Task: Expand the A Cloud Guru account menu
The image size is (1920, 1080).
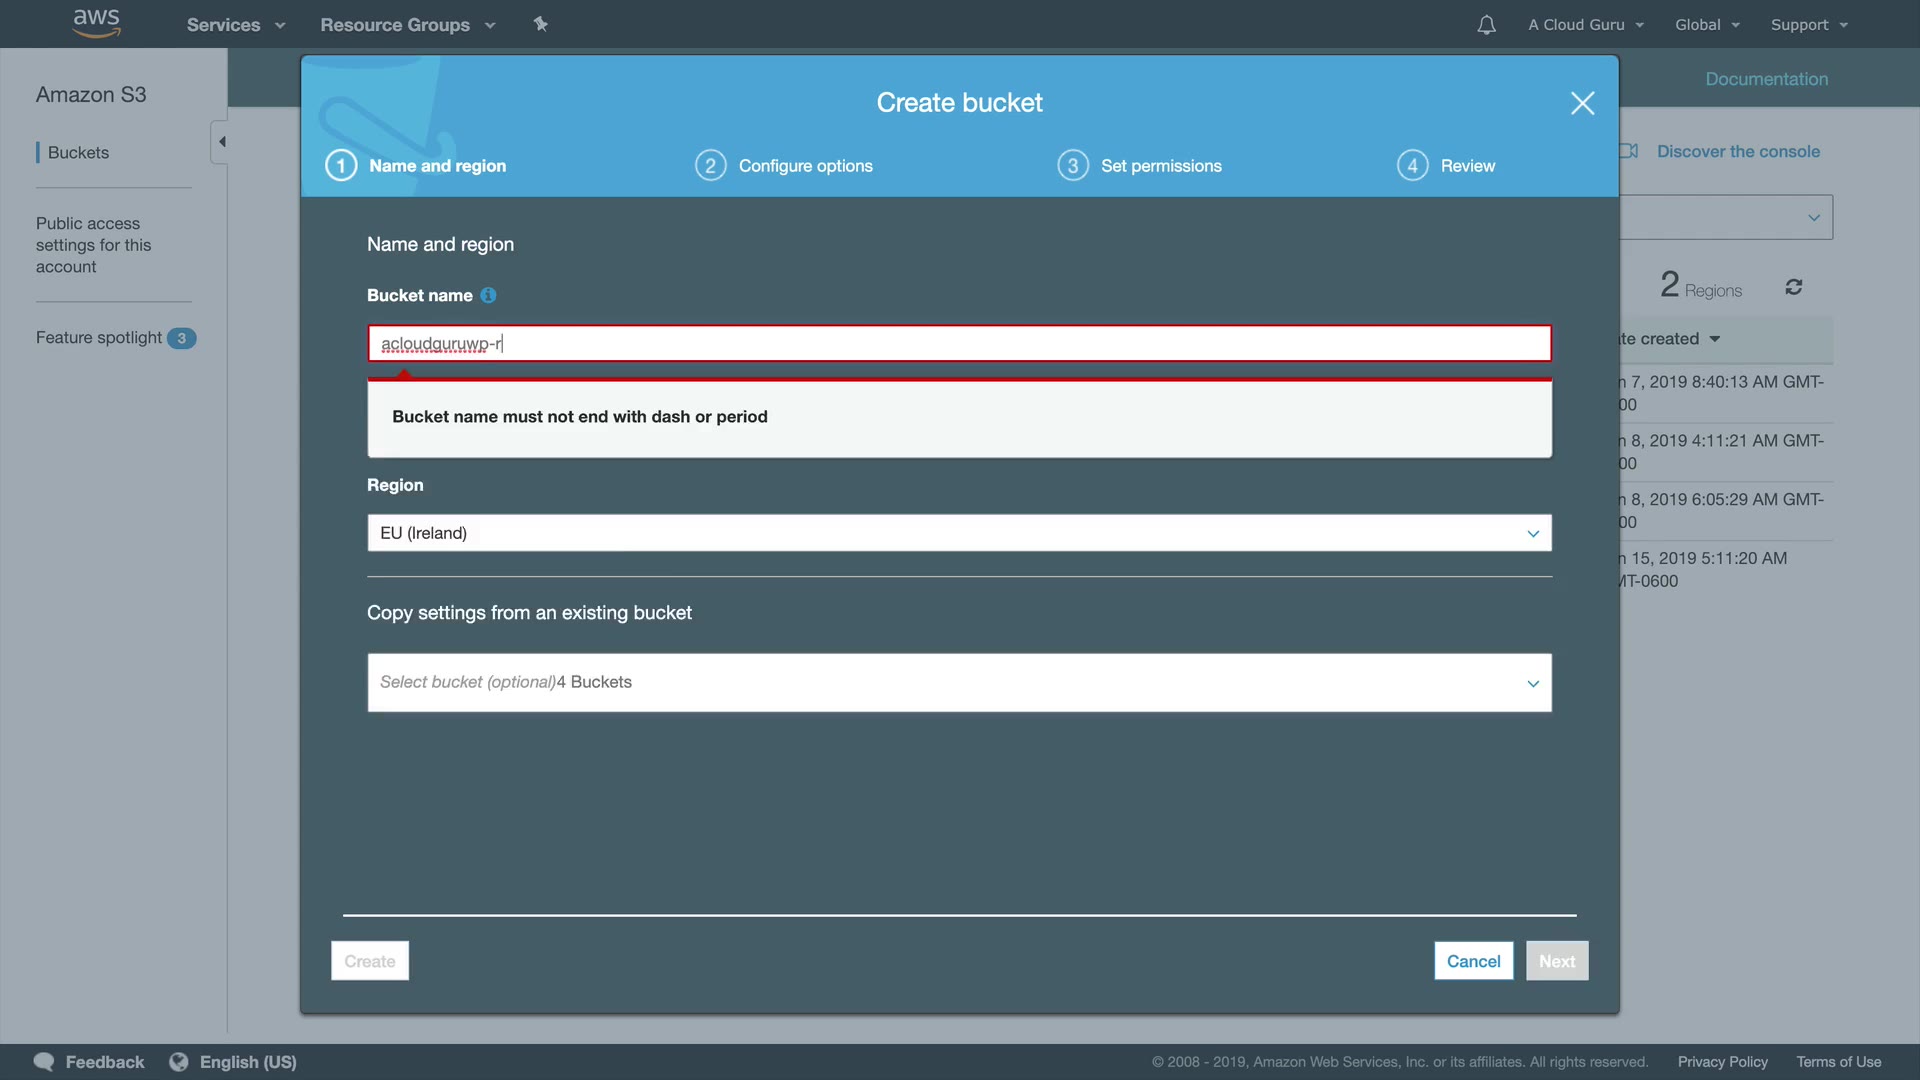Action: [1585, 25]
